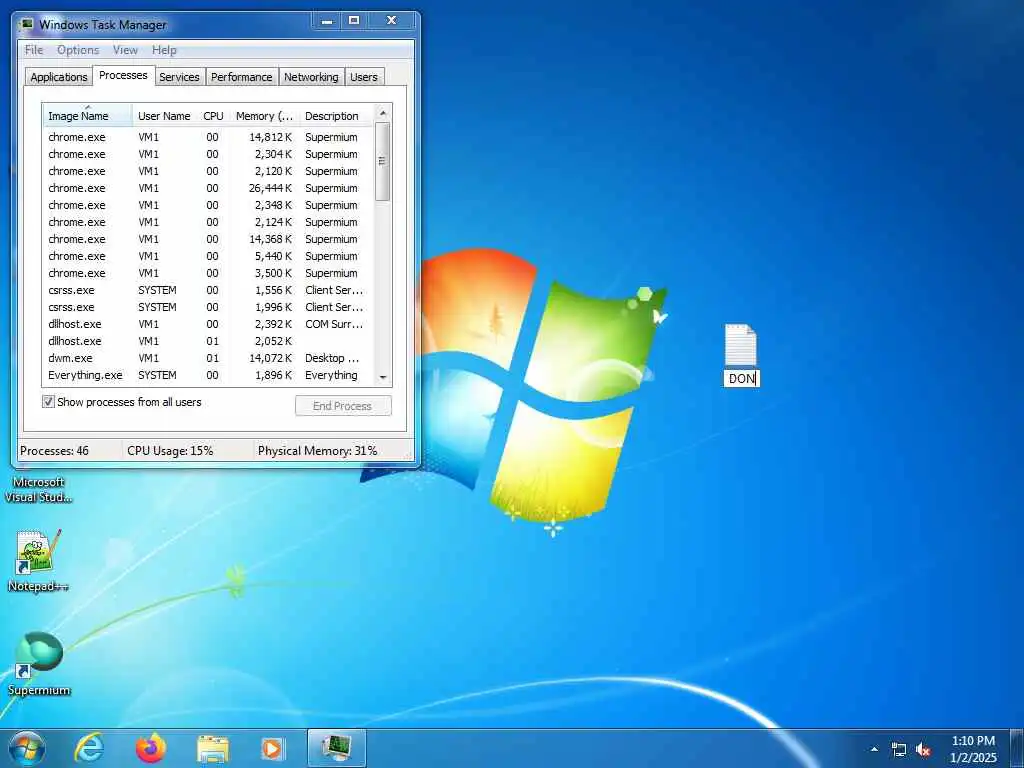Open the File menu
The image size is (1024, 768).
pyautogui.click(x=34, y=50)
